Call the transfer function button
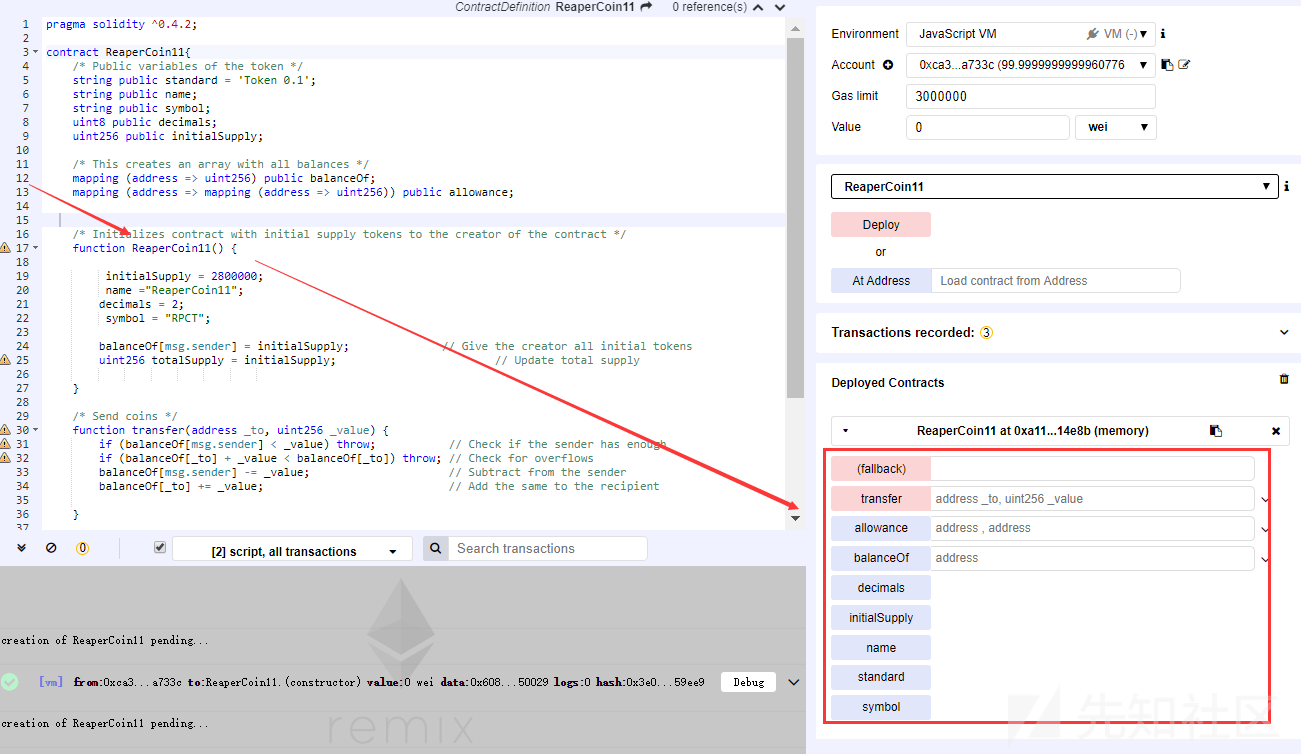This screenshot has height=754, width=1301. (x=880, y=499)
